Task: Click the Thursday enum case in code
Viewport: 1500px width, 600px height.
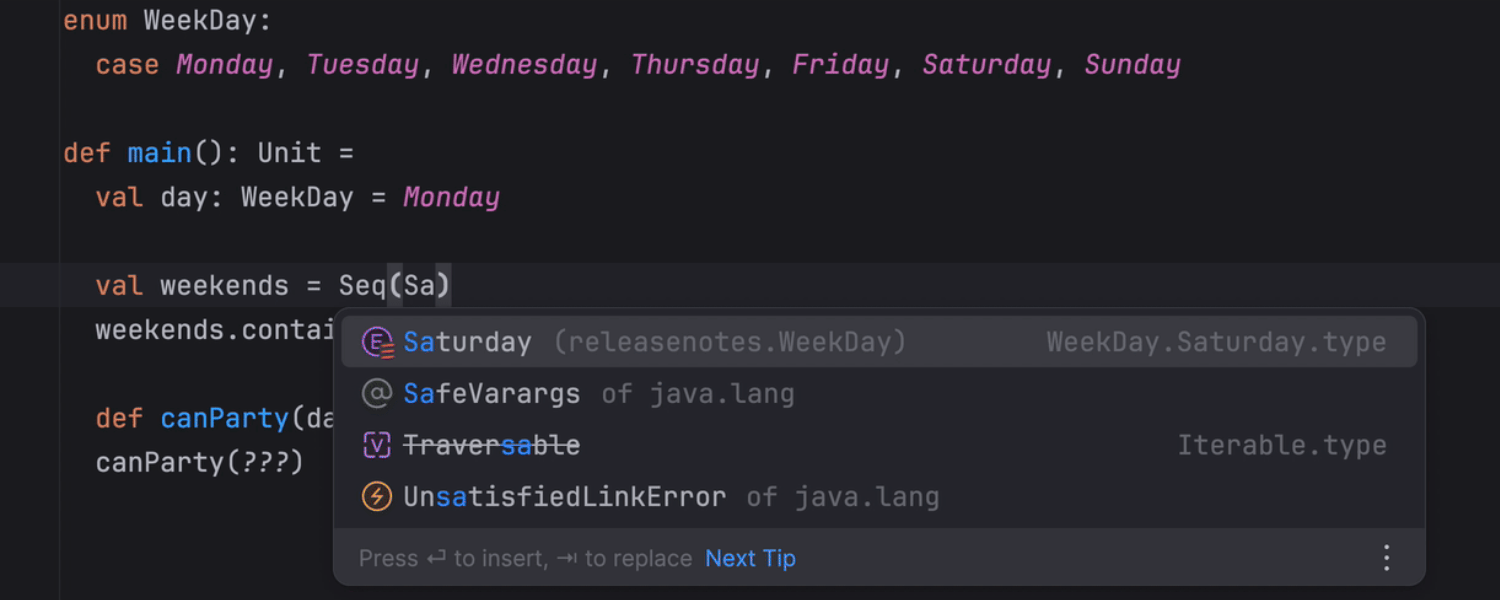Action: coord(695,65)
